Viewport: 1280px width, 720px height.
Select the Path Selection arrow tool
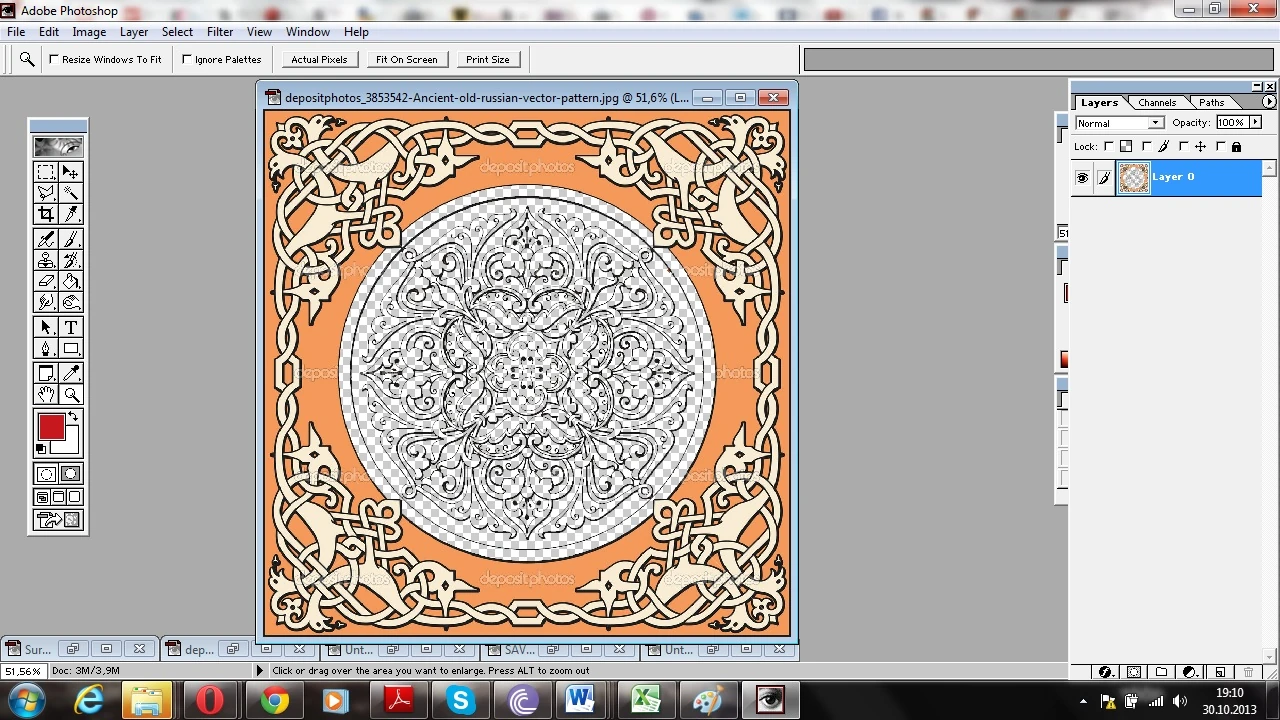tap(46, 327)
